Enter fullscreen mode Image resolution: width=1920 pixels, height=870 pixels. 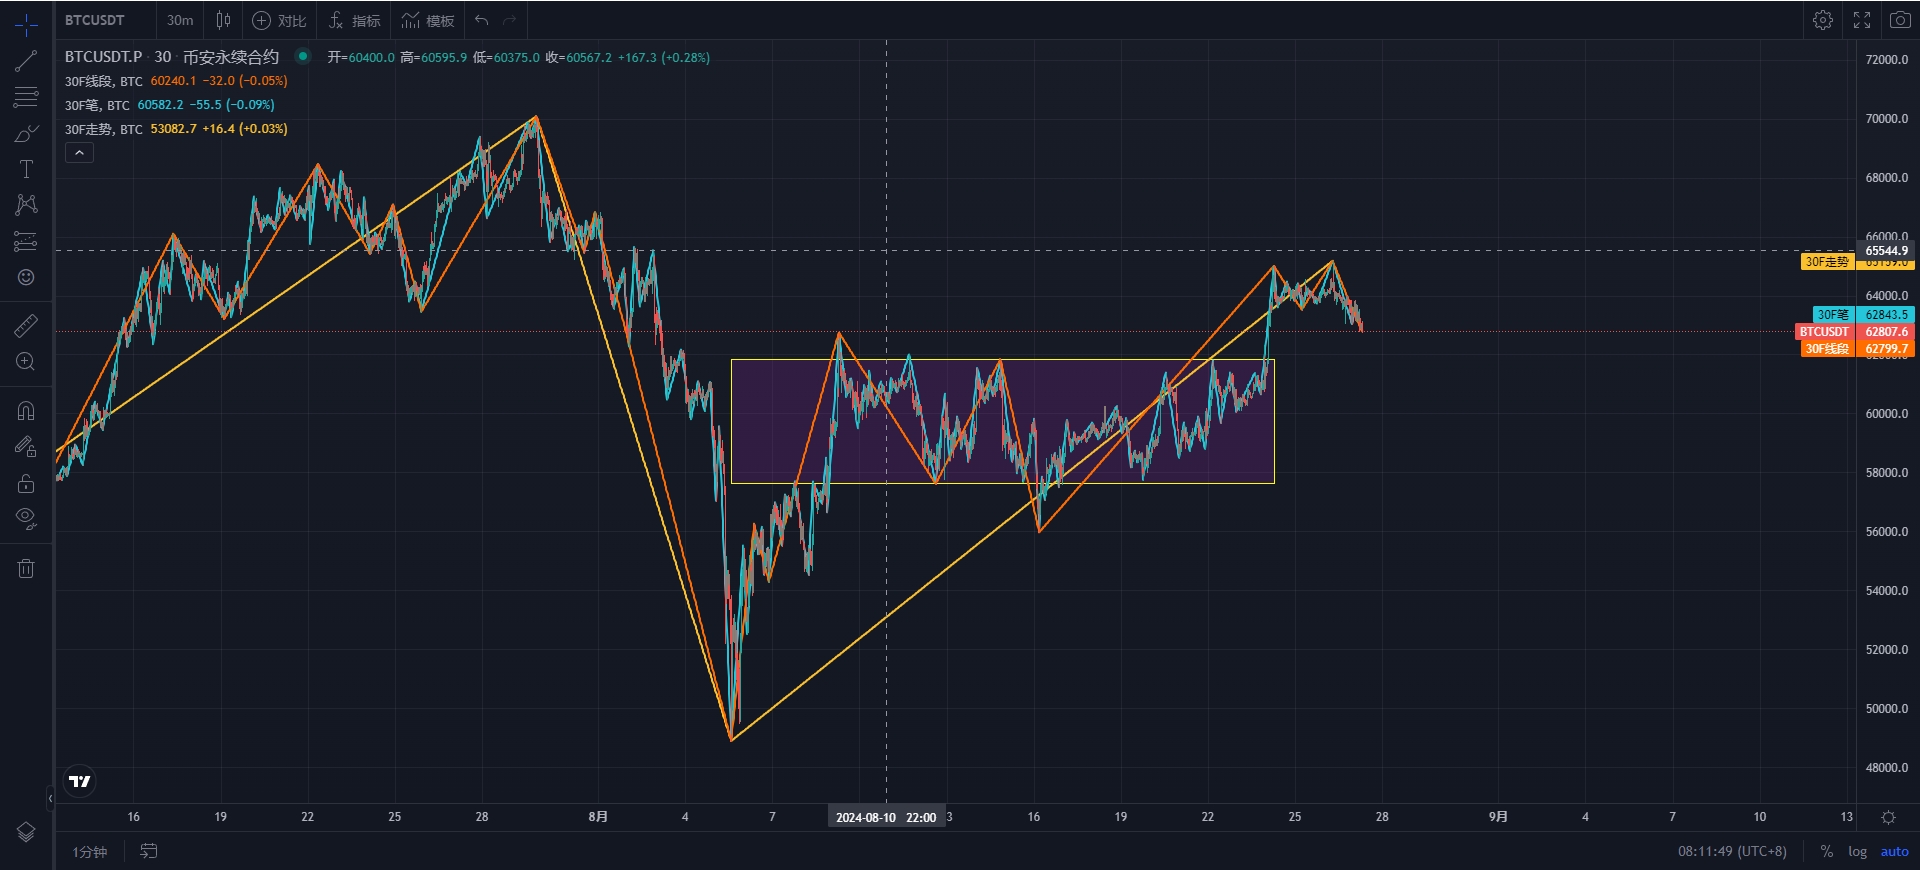pyautogui.click(x=1862, y=20)
